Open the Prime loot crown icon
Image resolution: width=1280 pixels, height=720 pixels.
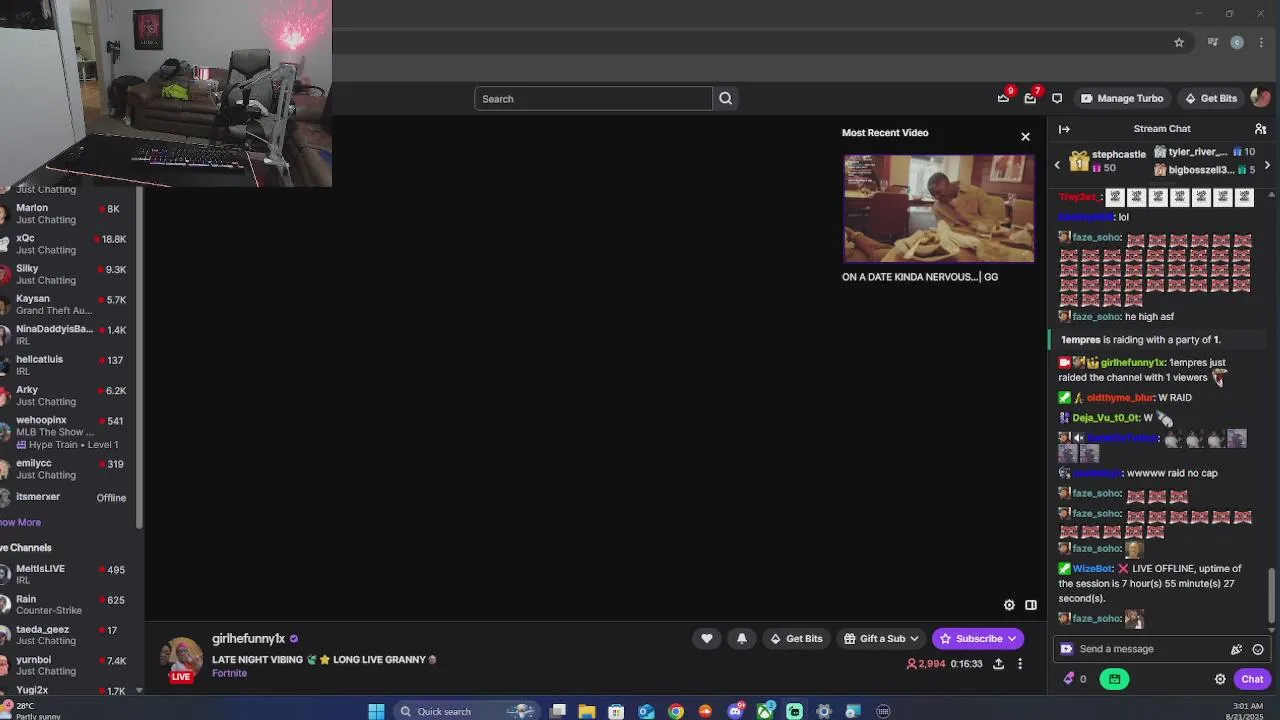click(x=1003, y=98)
